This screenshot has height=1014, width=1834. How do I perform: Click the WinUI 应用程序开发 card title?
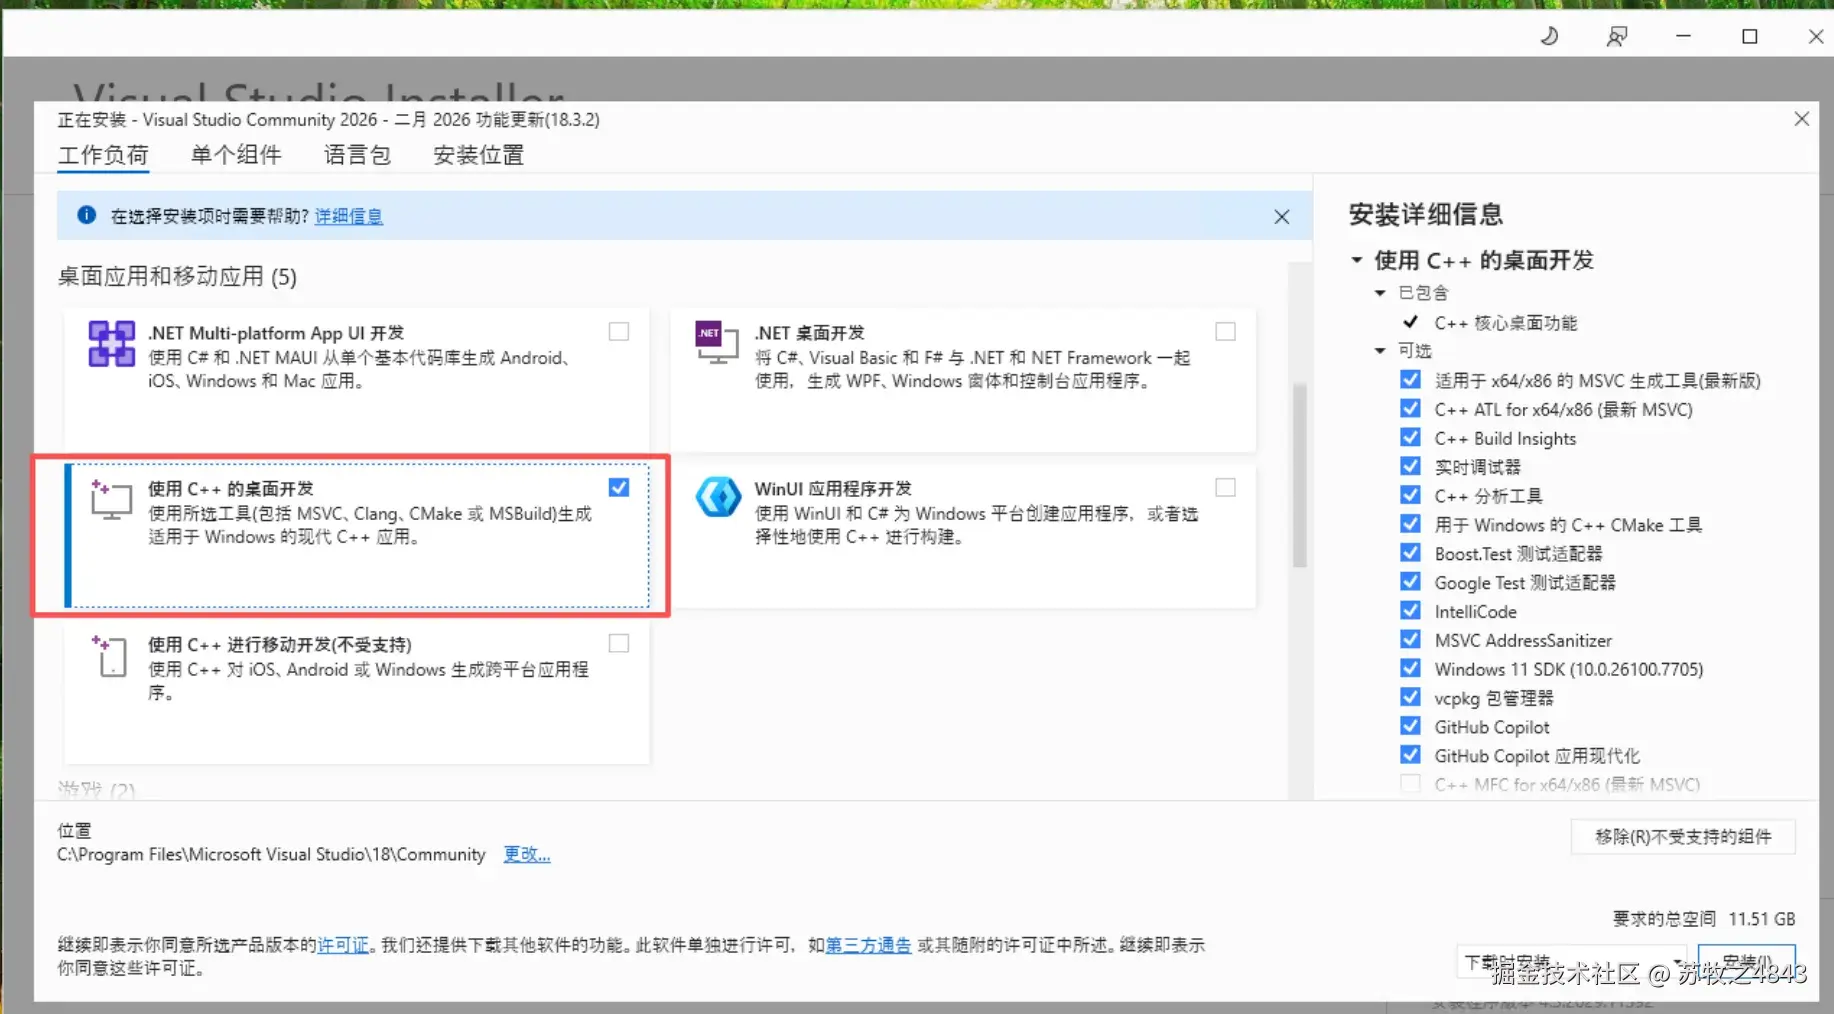833,488
